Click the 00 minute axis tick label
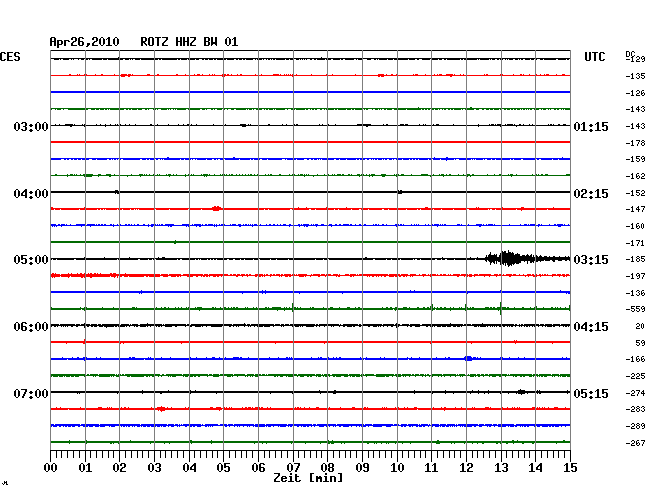Viewport: 650px width, 494px height. [51, 468]
